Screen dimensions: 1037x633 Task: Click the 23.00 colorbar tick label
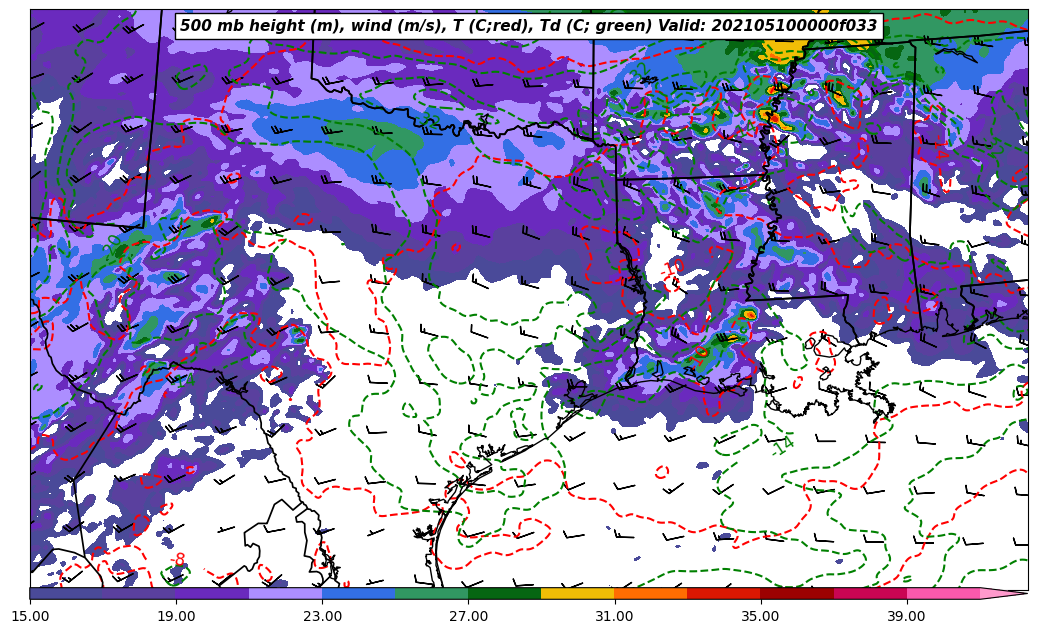[322, 616]
